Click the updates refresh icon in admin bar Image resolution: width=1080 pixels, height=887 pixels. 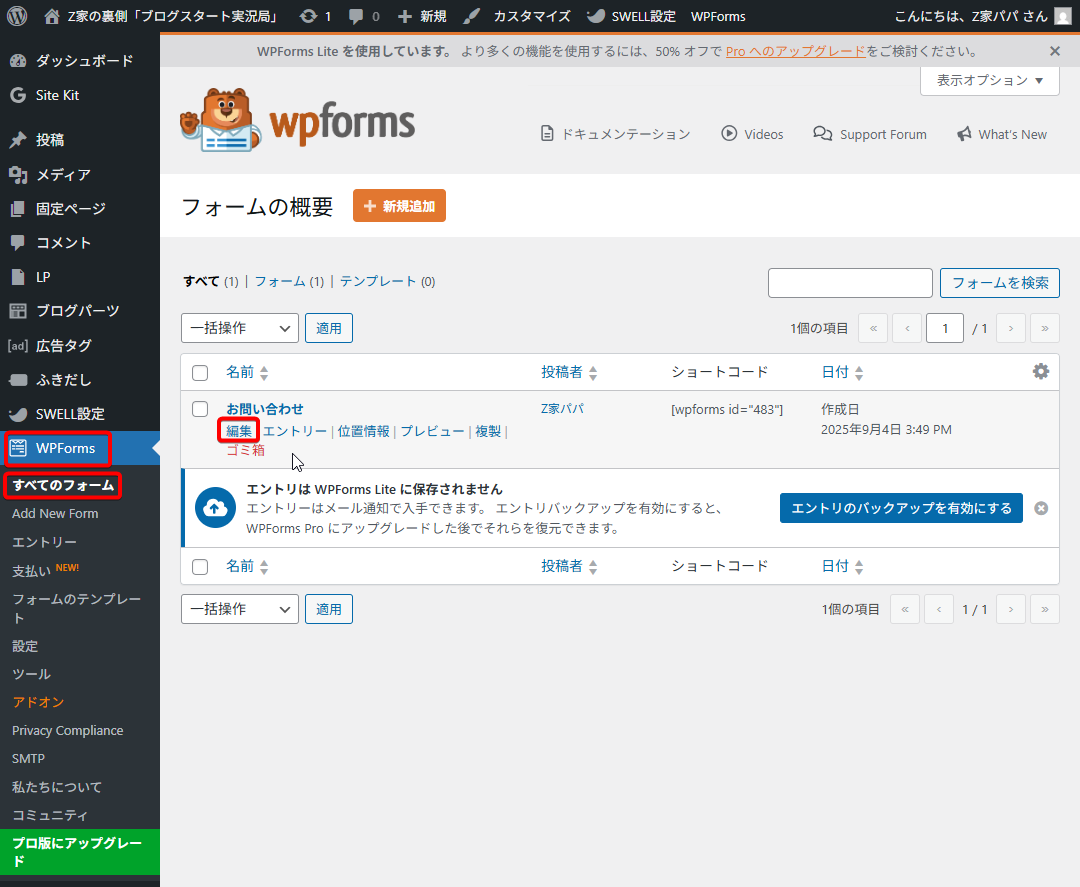pos(308,16)
